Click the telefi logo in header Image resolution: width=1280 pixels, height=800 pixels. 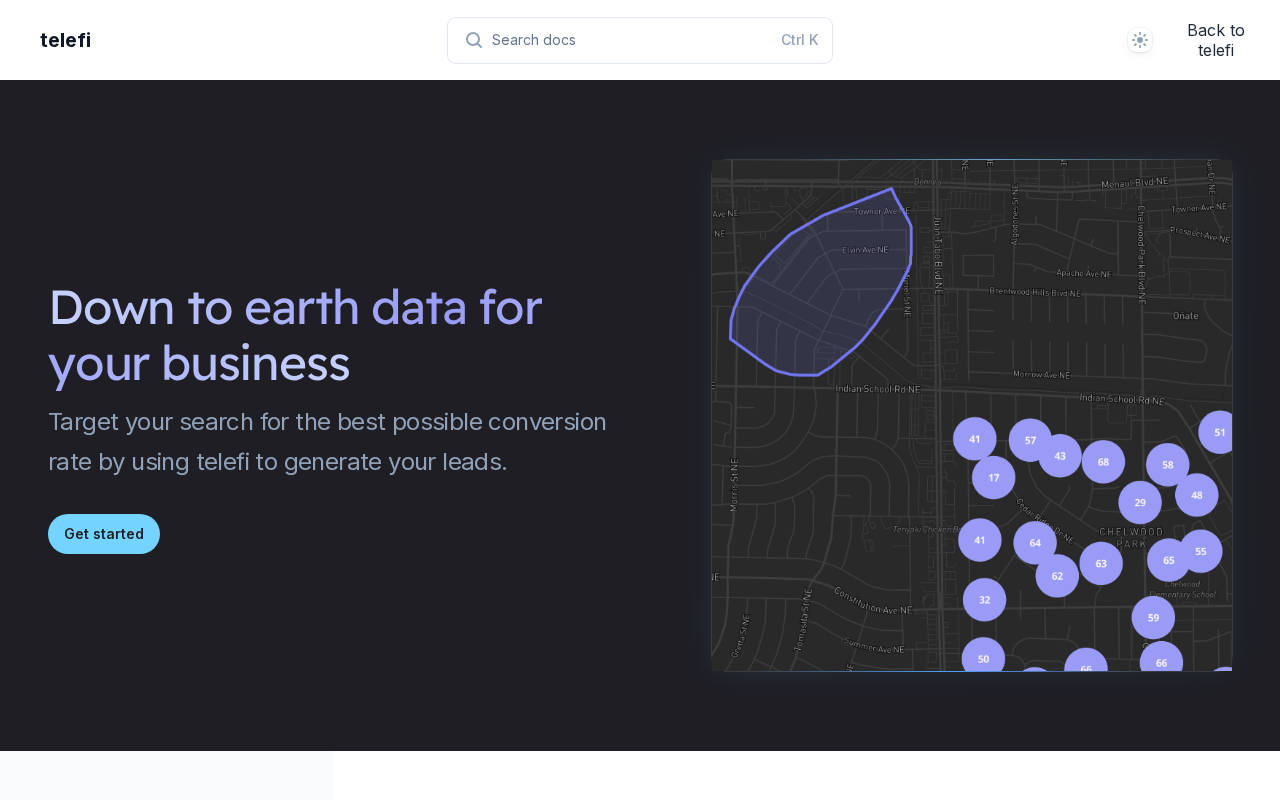point(66,40)
